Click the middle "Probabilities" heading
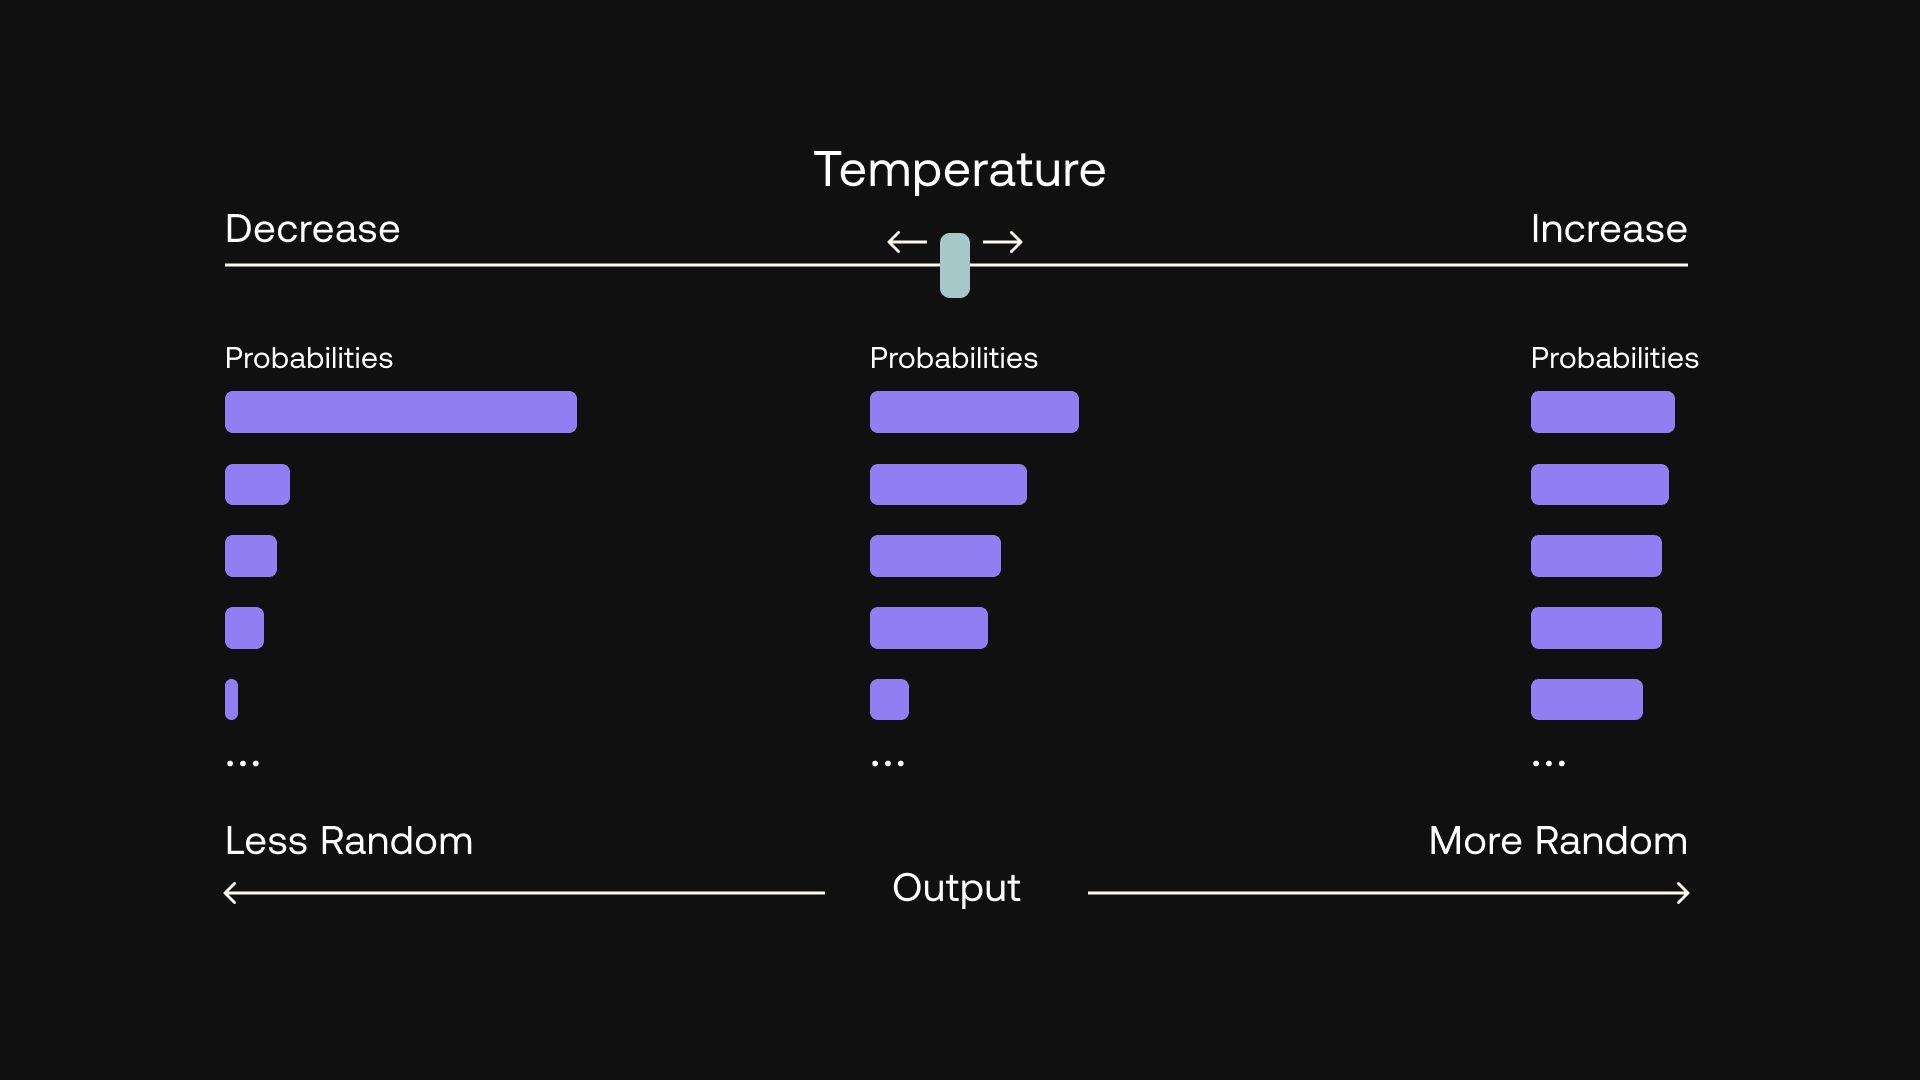1920x1080 pixels. click(x=954, y=358)
